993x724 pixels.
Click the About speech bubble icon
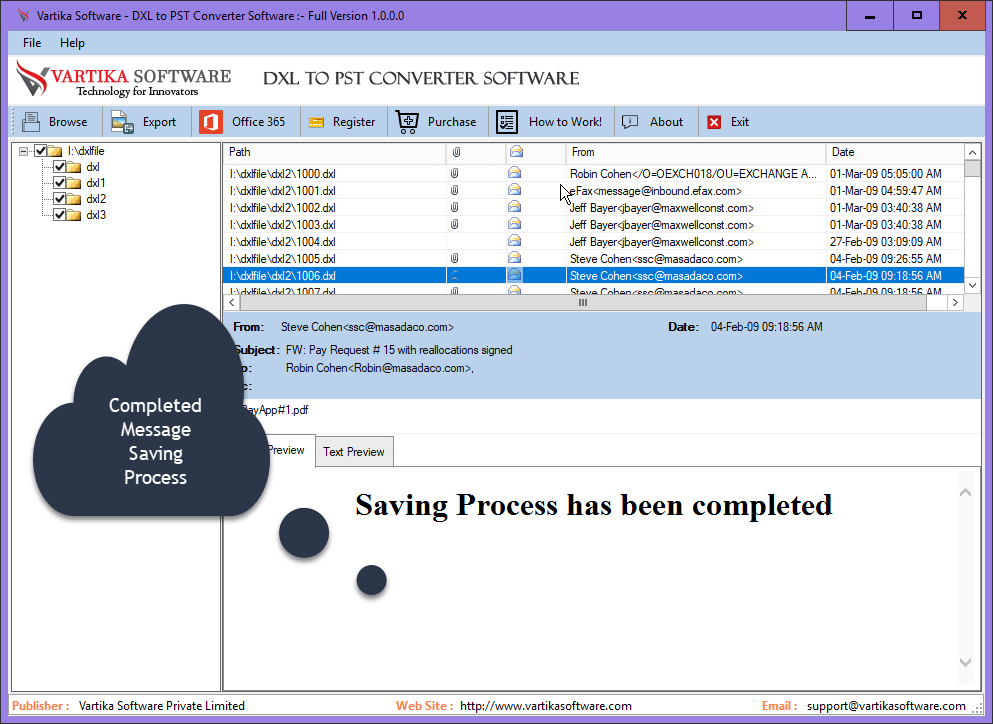630,122
